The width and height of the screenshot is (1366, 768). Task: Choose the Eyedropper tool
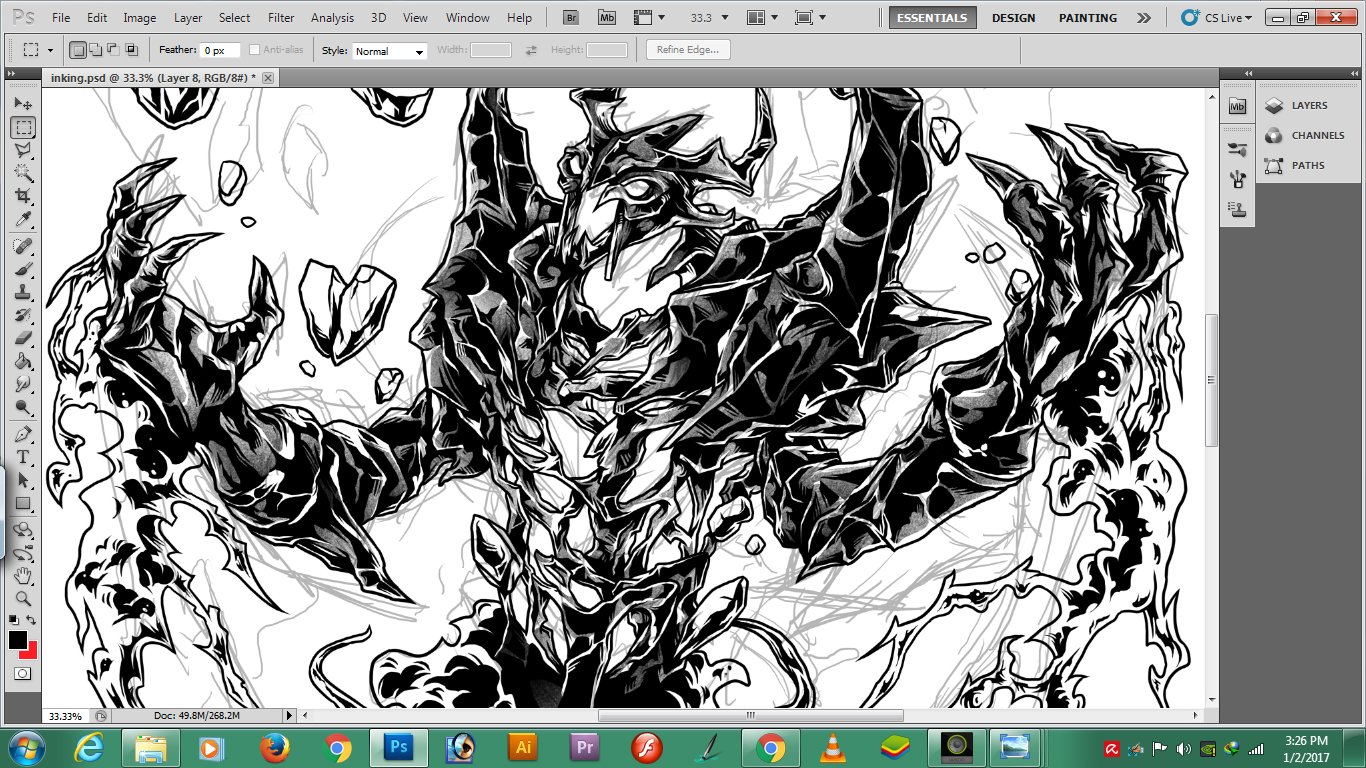pos(23,220)
